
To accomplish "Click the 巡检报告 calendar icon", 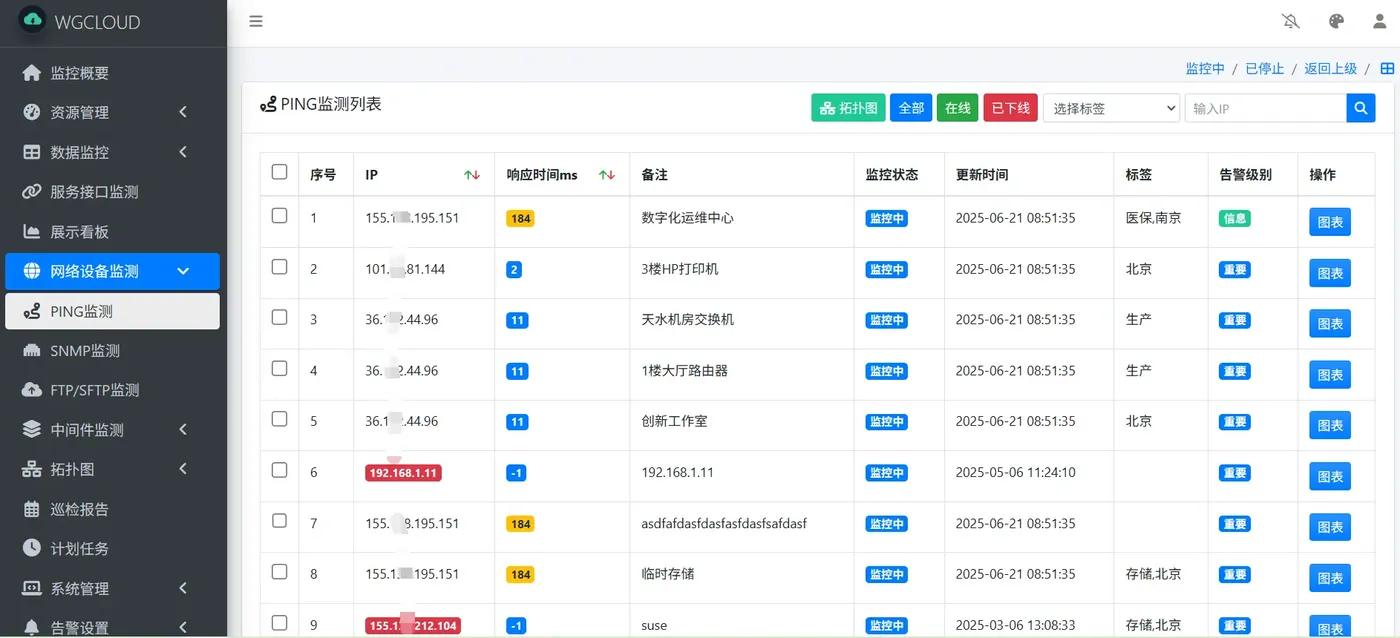I will pyautogui.click(x=32, y=509).
